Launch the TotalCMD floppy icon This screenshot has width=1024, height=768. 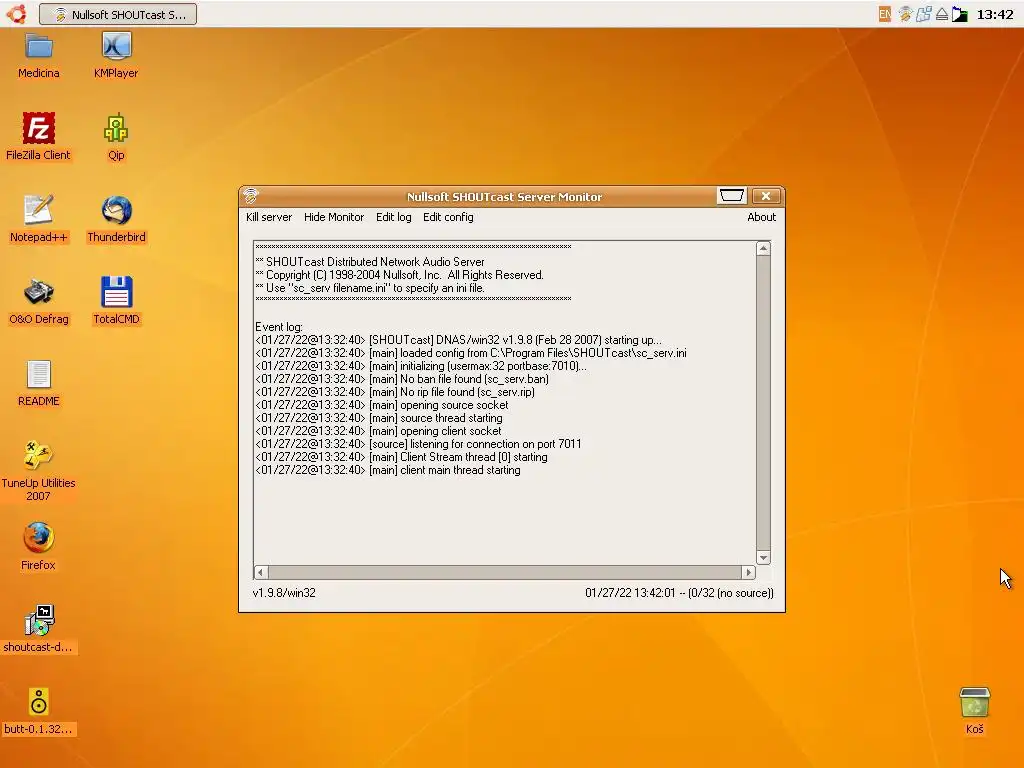pos(116,293)
